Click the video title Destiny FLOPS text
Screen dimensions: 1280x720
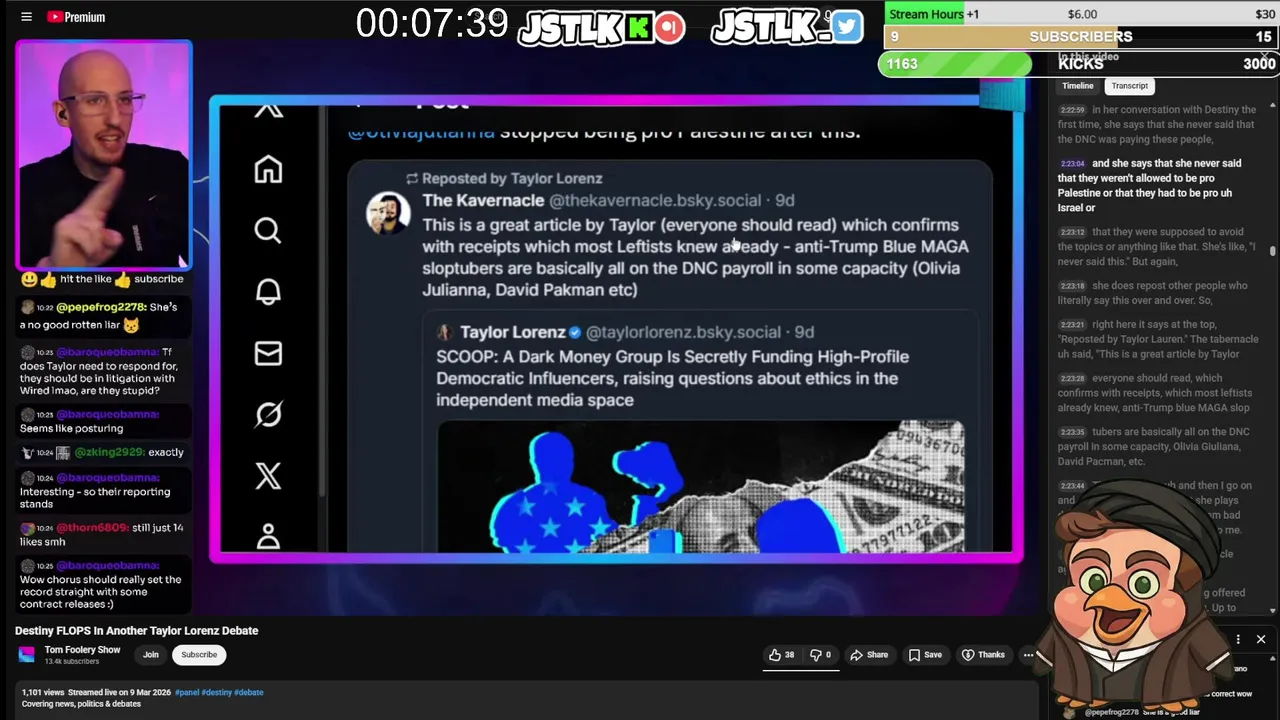click(137, 631)
